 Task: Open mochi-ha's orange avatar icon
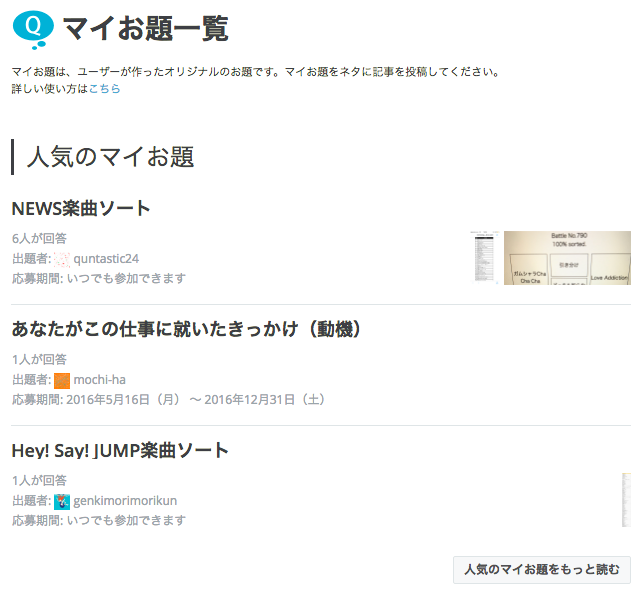62,380
